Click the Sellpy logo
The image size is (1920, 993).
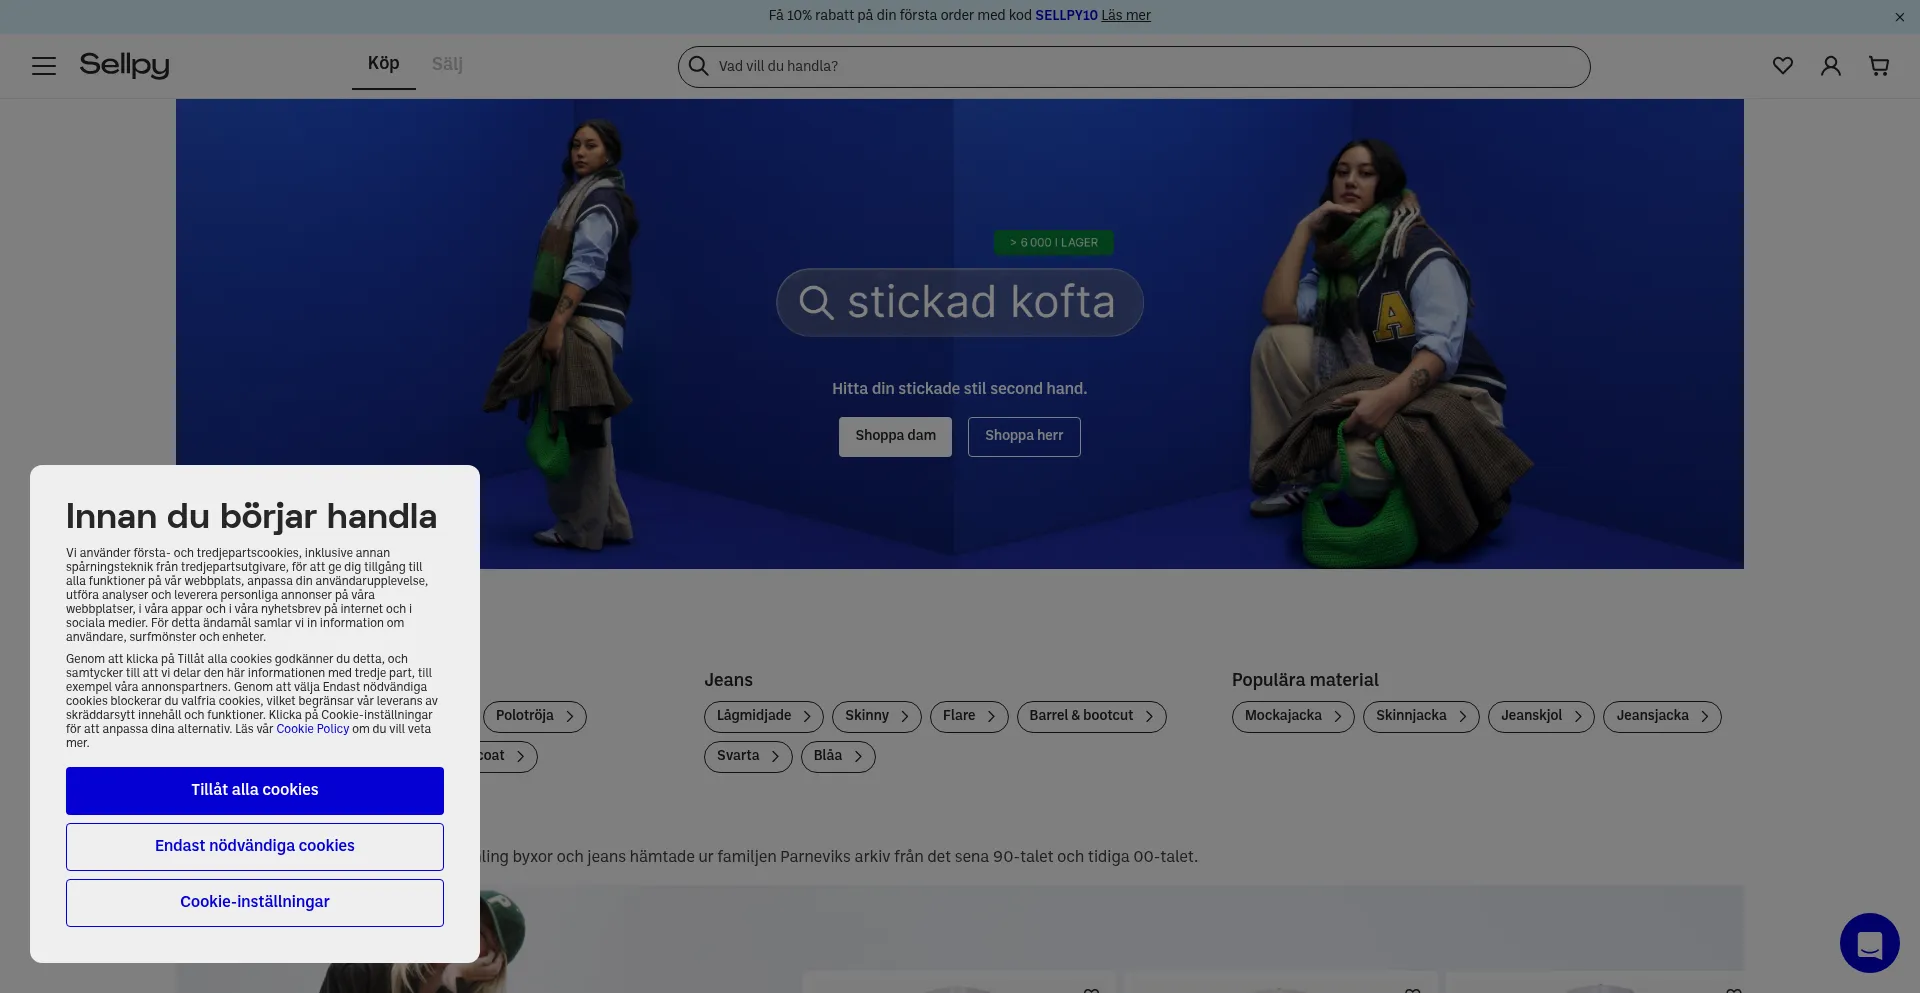125,65
